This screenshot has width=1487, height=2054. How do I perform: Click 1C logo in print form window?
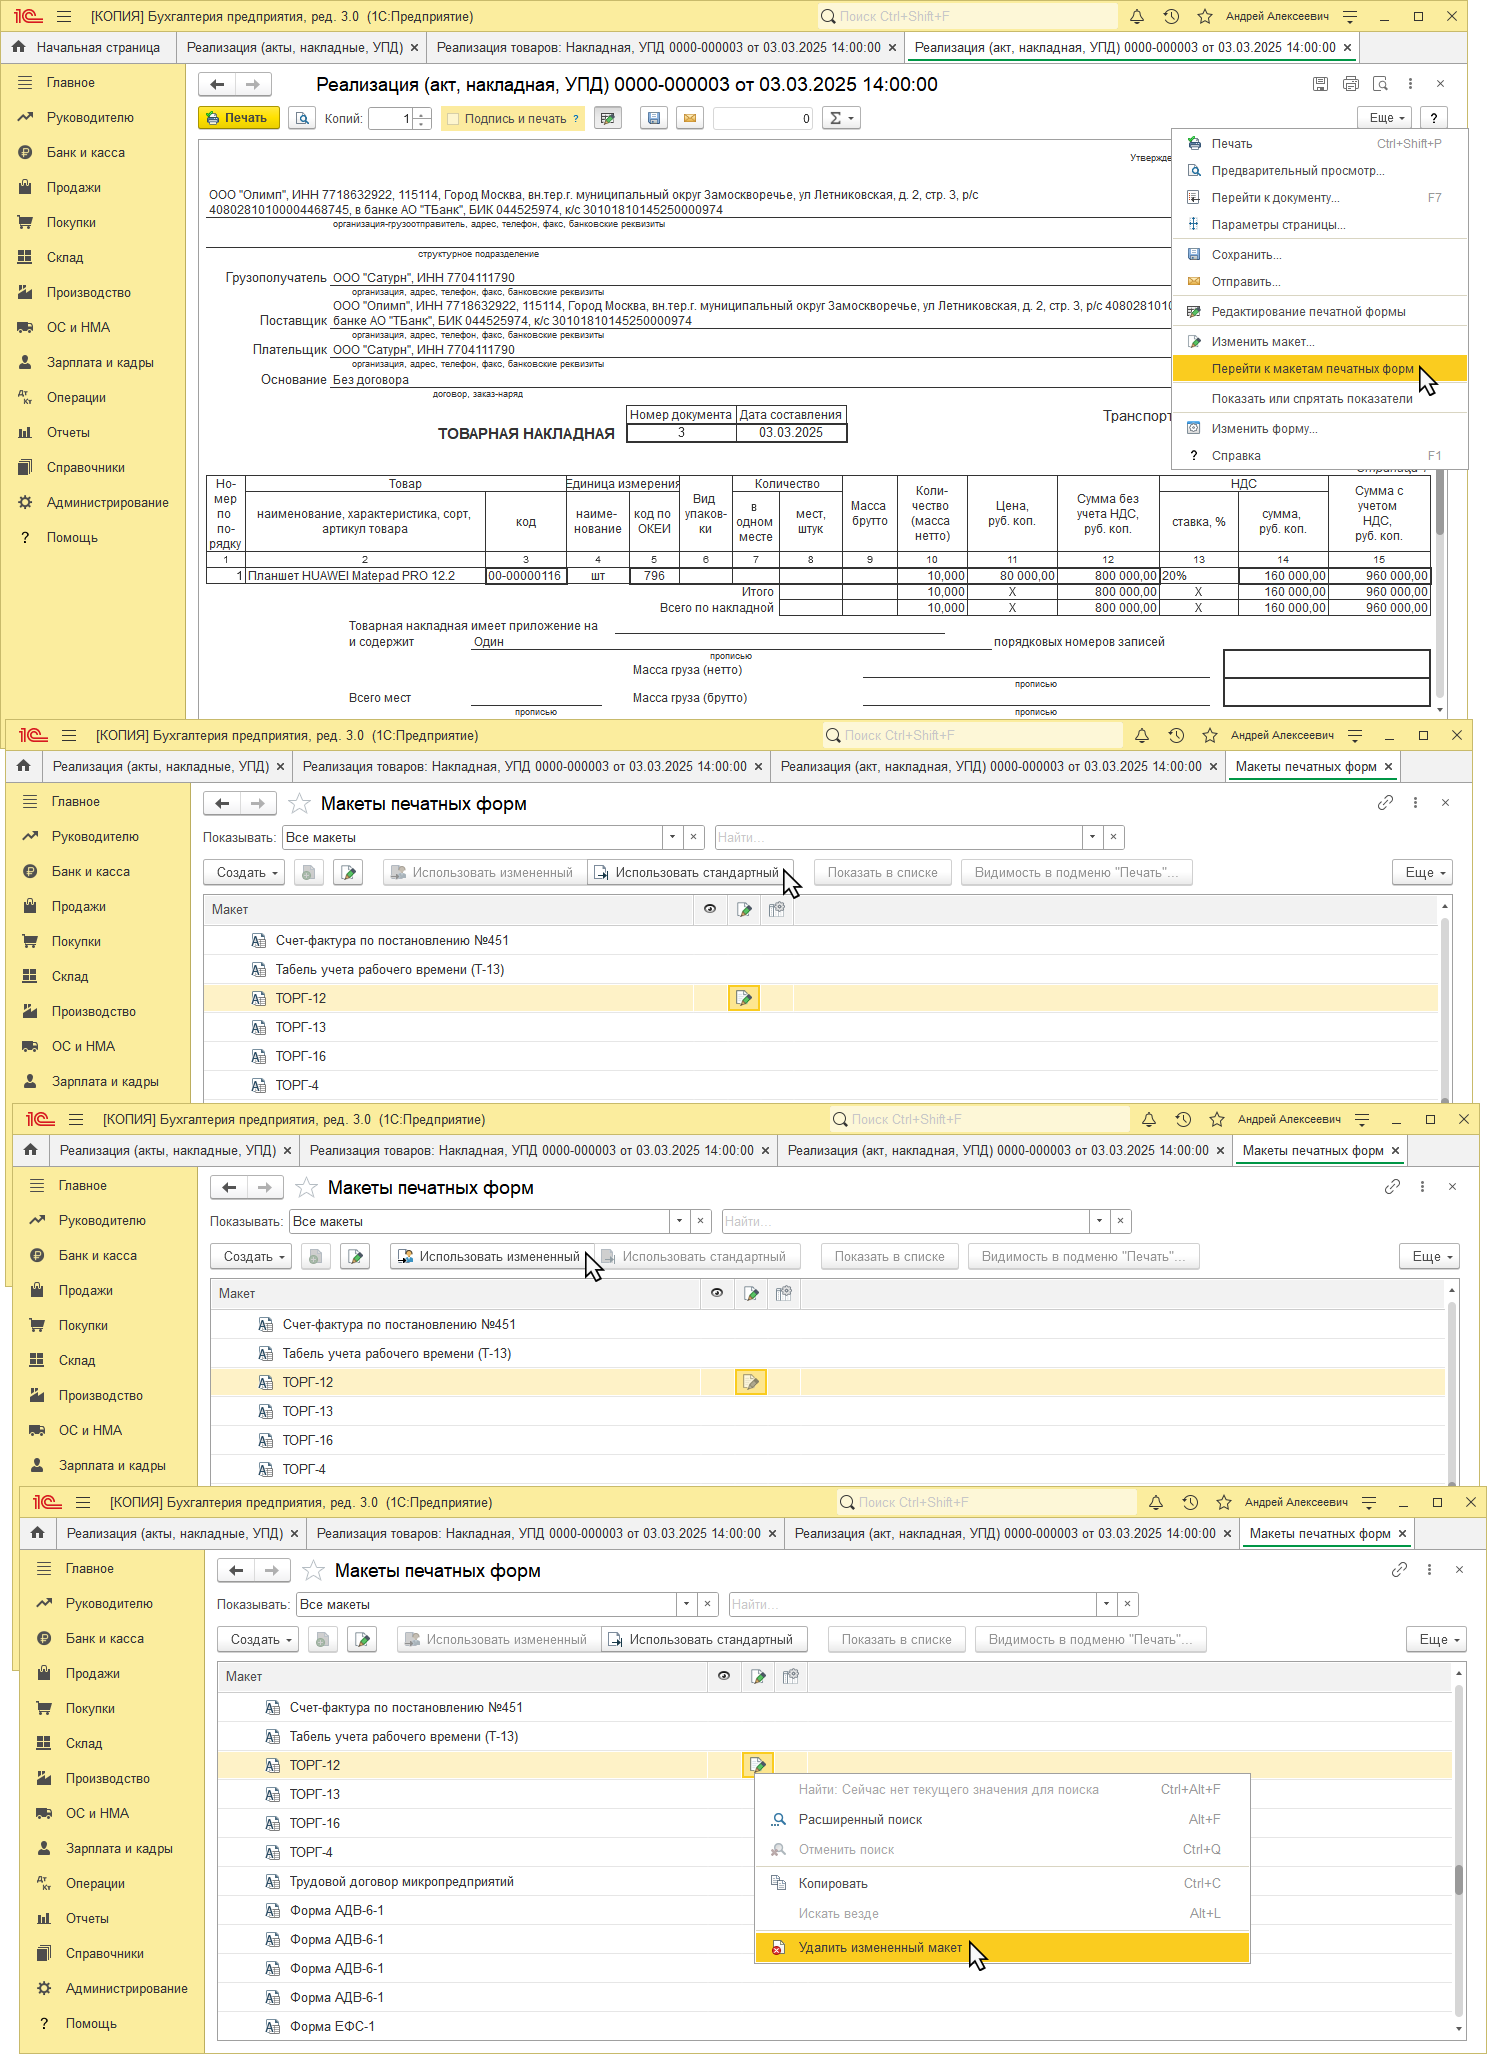28,16
